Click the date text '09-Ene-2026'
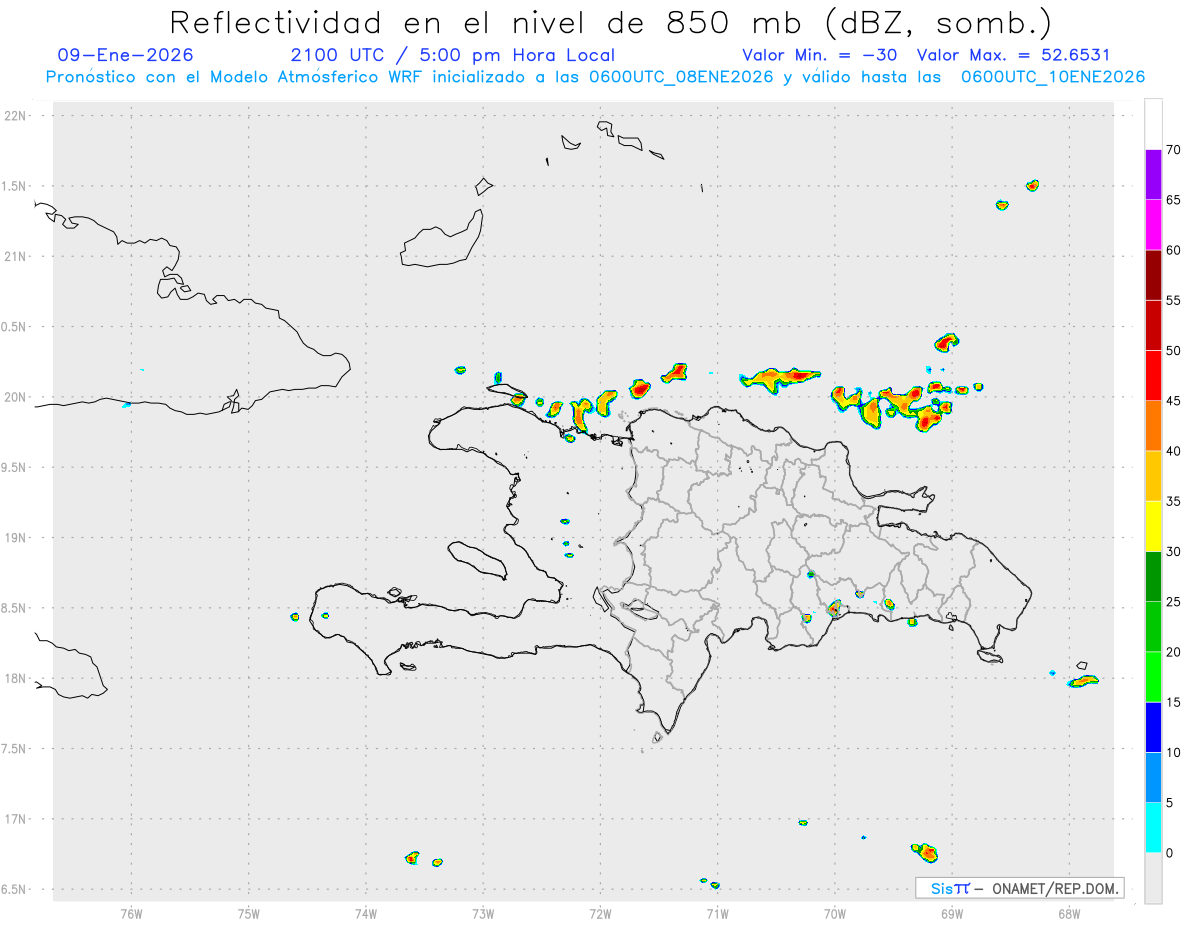 click(x=126, y=55)
